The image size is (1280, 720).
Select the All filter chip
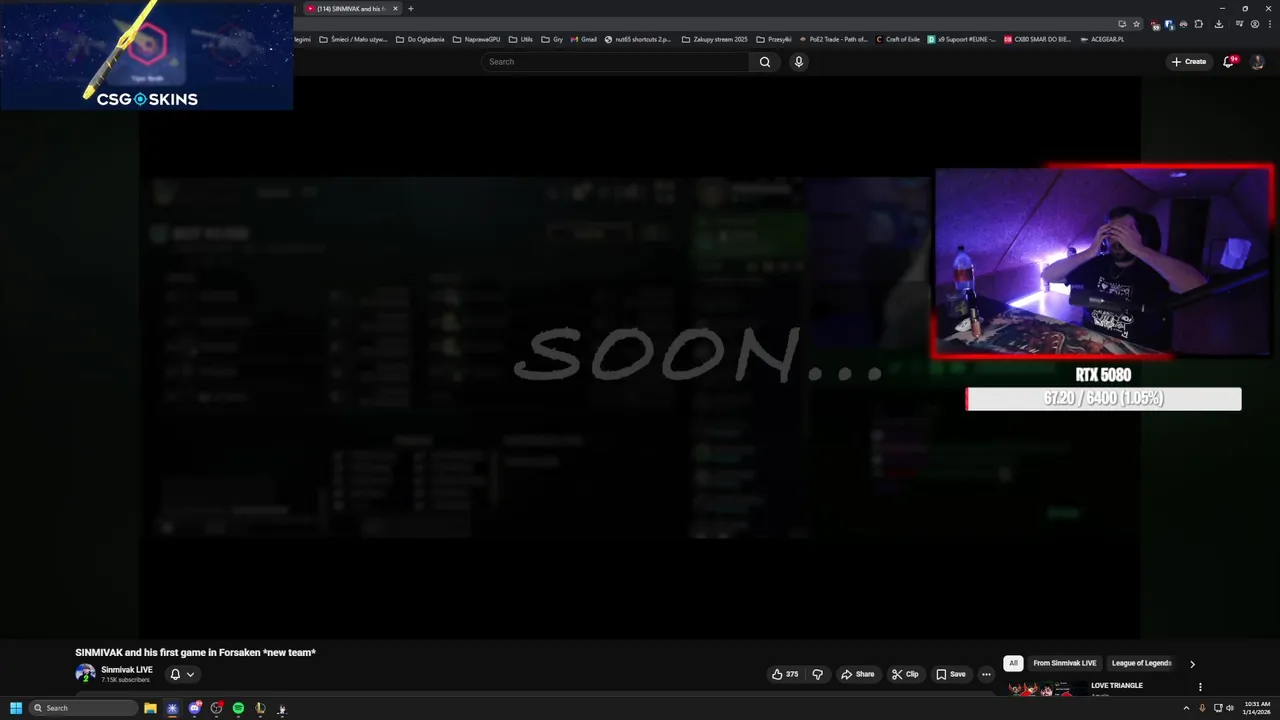[1013, 663]
